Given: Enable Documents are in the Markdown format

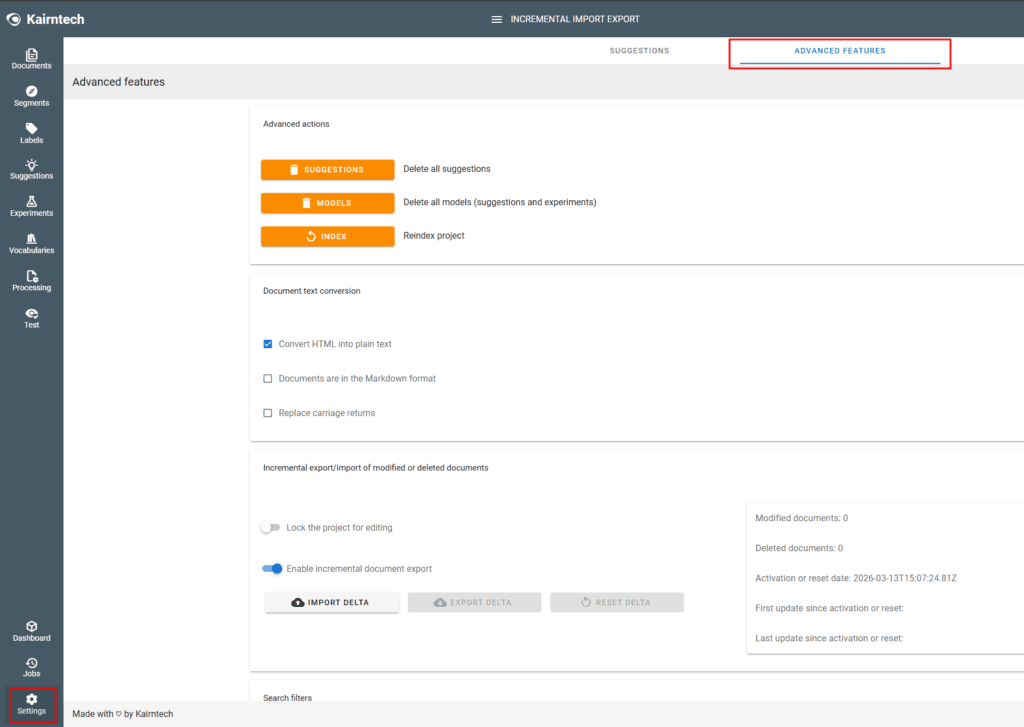Looking at the screenshot, I should click(268, 379).
